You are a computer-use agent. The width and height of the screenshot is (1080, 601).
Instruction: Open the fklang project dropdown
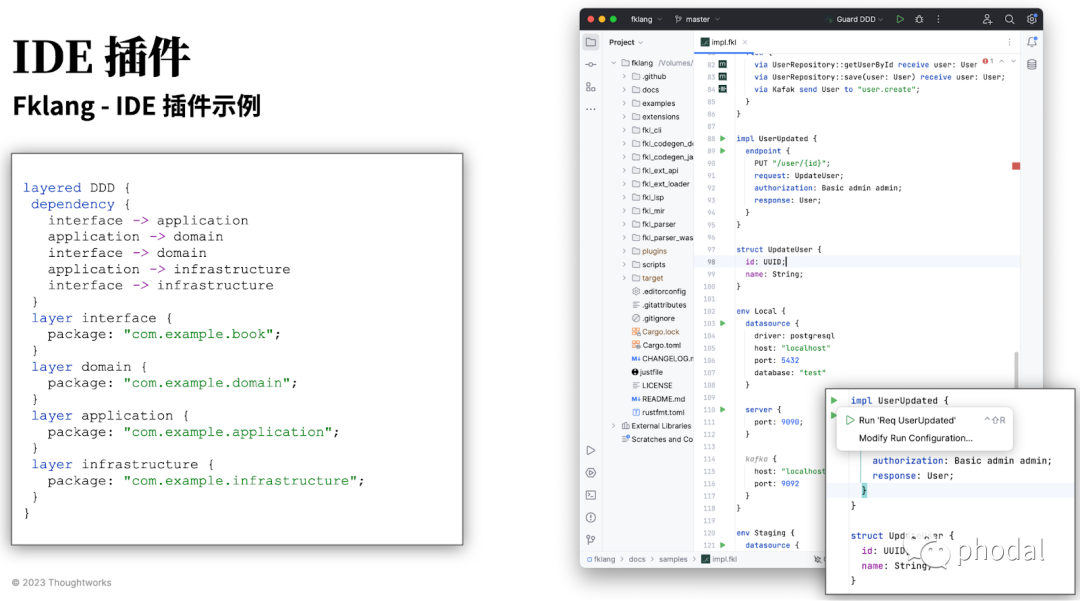(646, 19)
